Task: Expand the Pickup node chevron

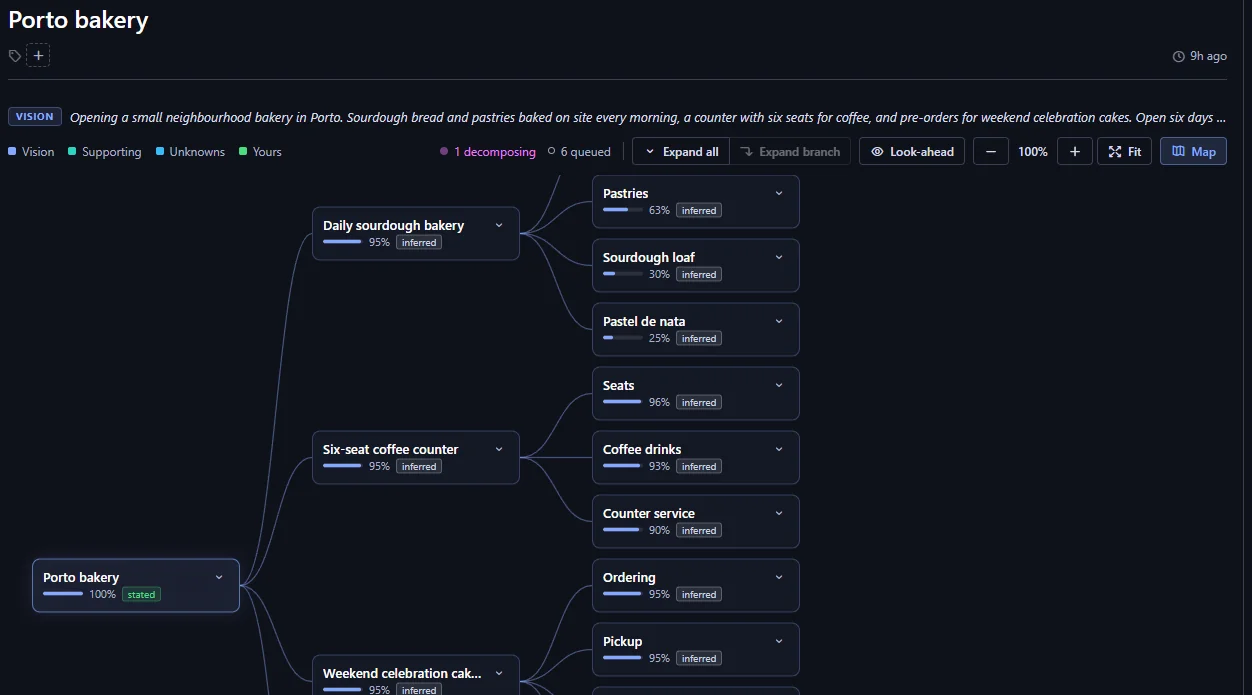Action: coord(779,641)
